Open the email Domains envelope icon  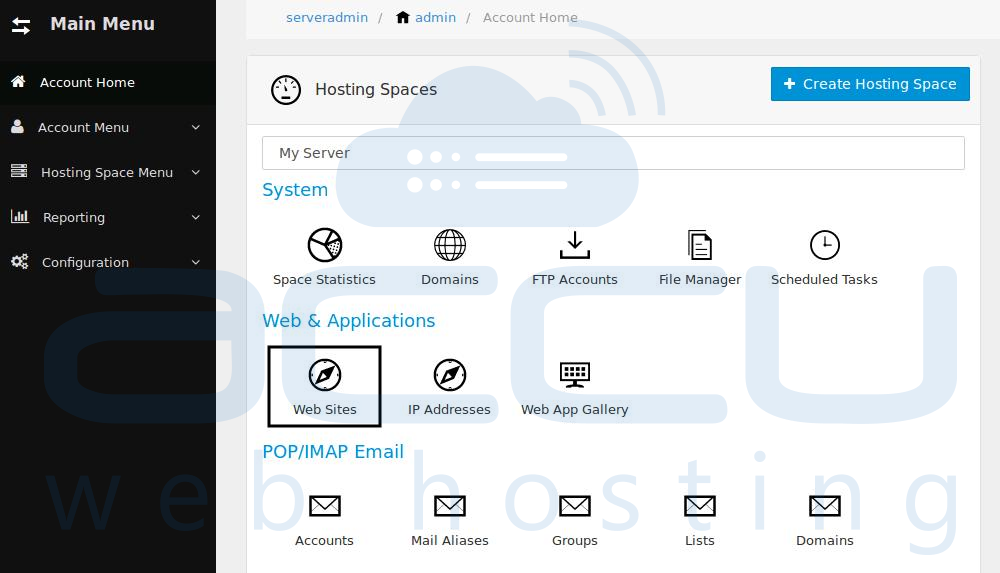tap(825, 506)
